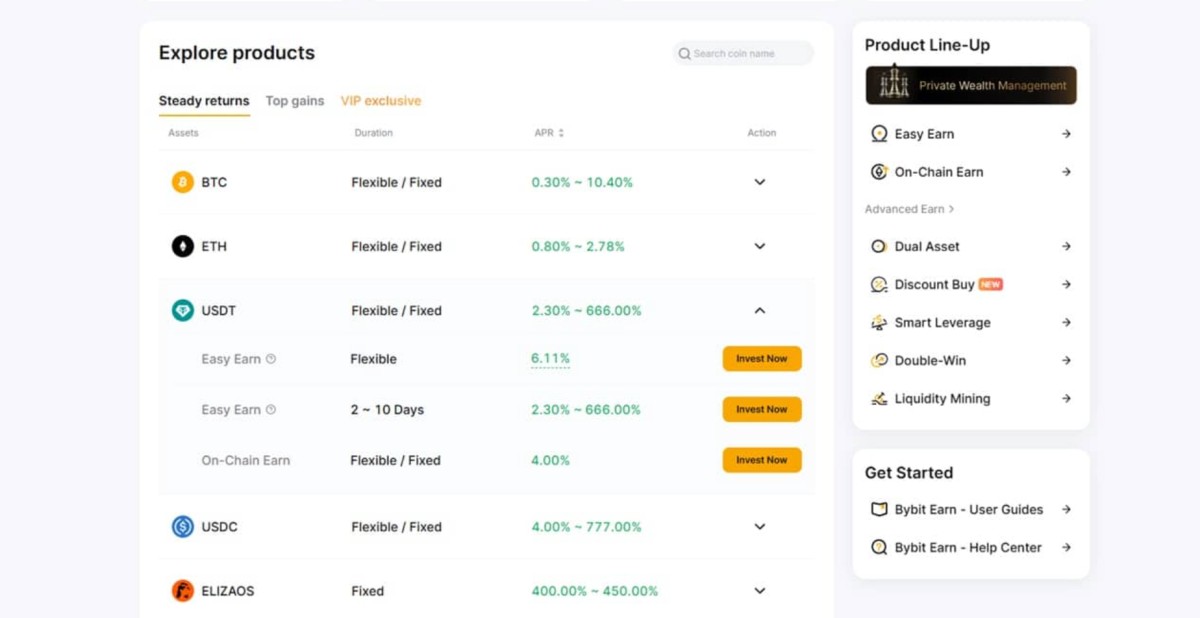The height and width of the screenshot is (618, 1200).
Task: Open the VIP exclusive tab
Action: click(x=381, y=101)
